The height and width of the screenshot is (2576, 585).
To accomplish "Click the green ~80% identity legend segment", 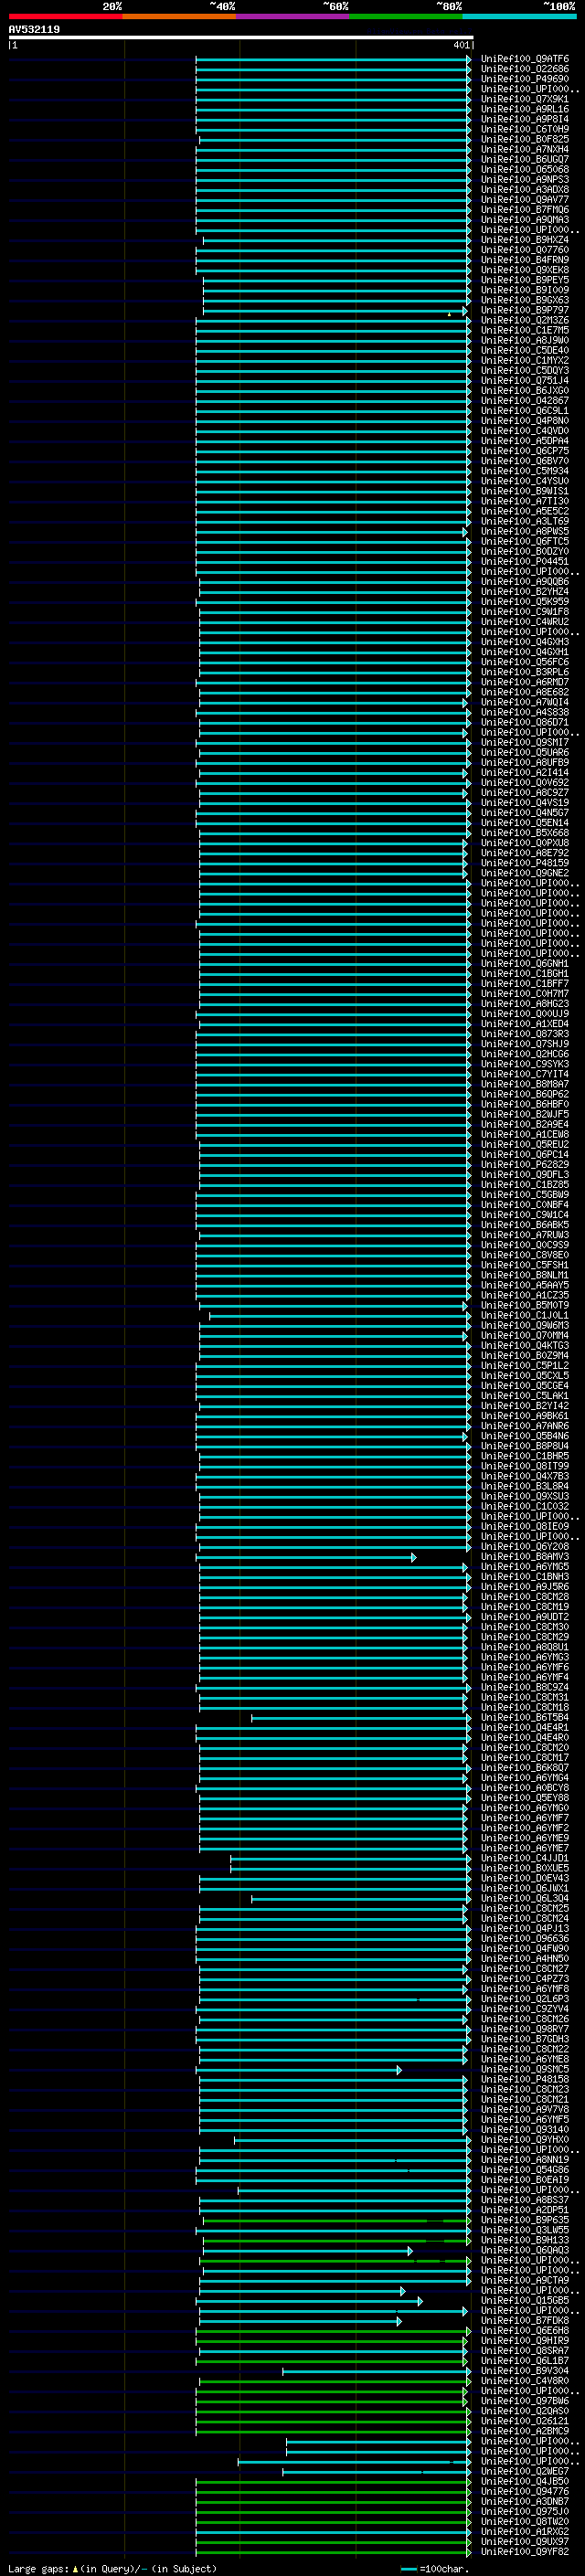I will pos(406,17).
